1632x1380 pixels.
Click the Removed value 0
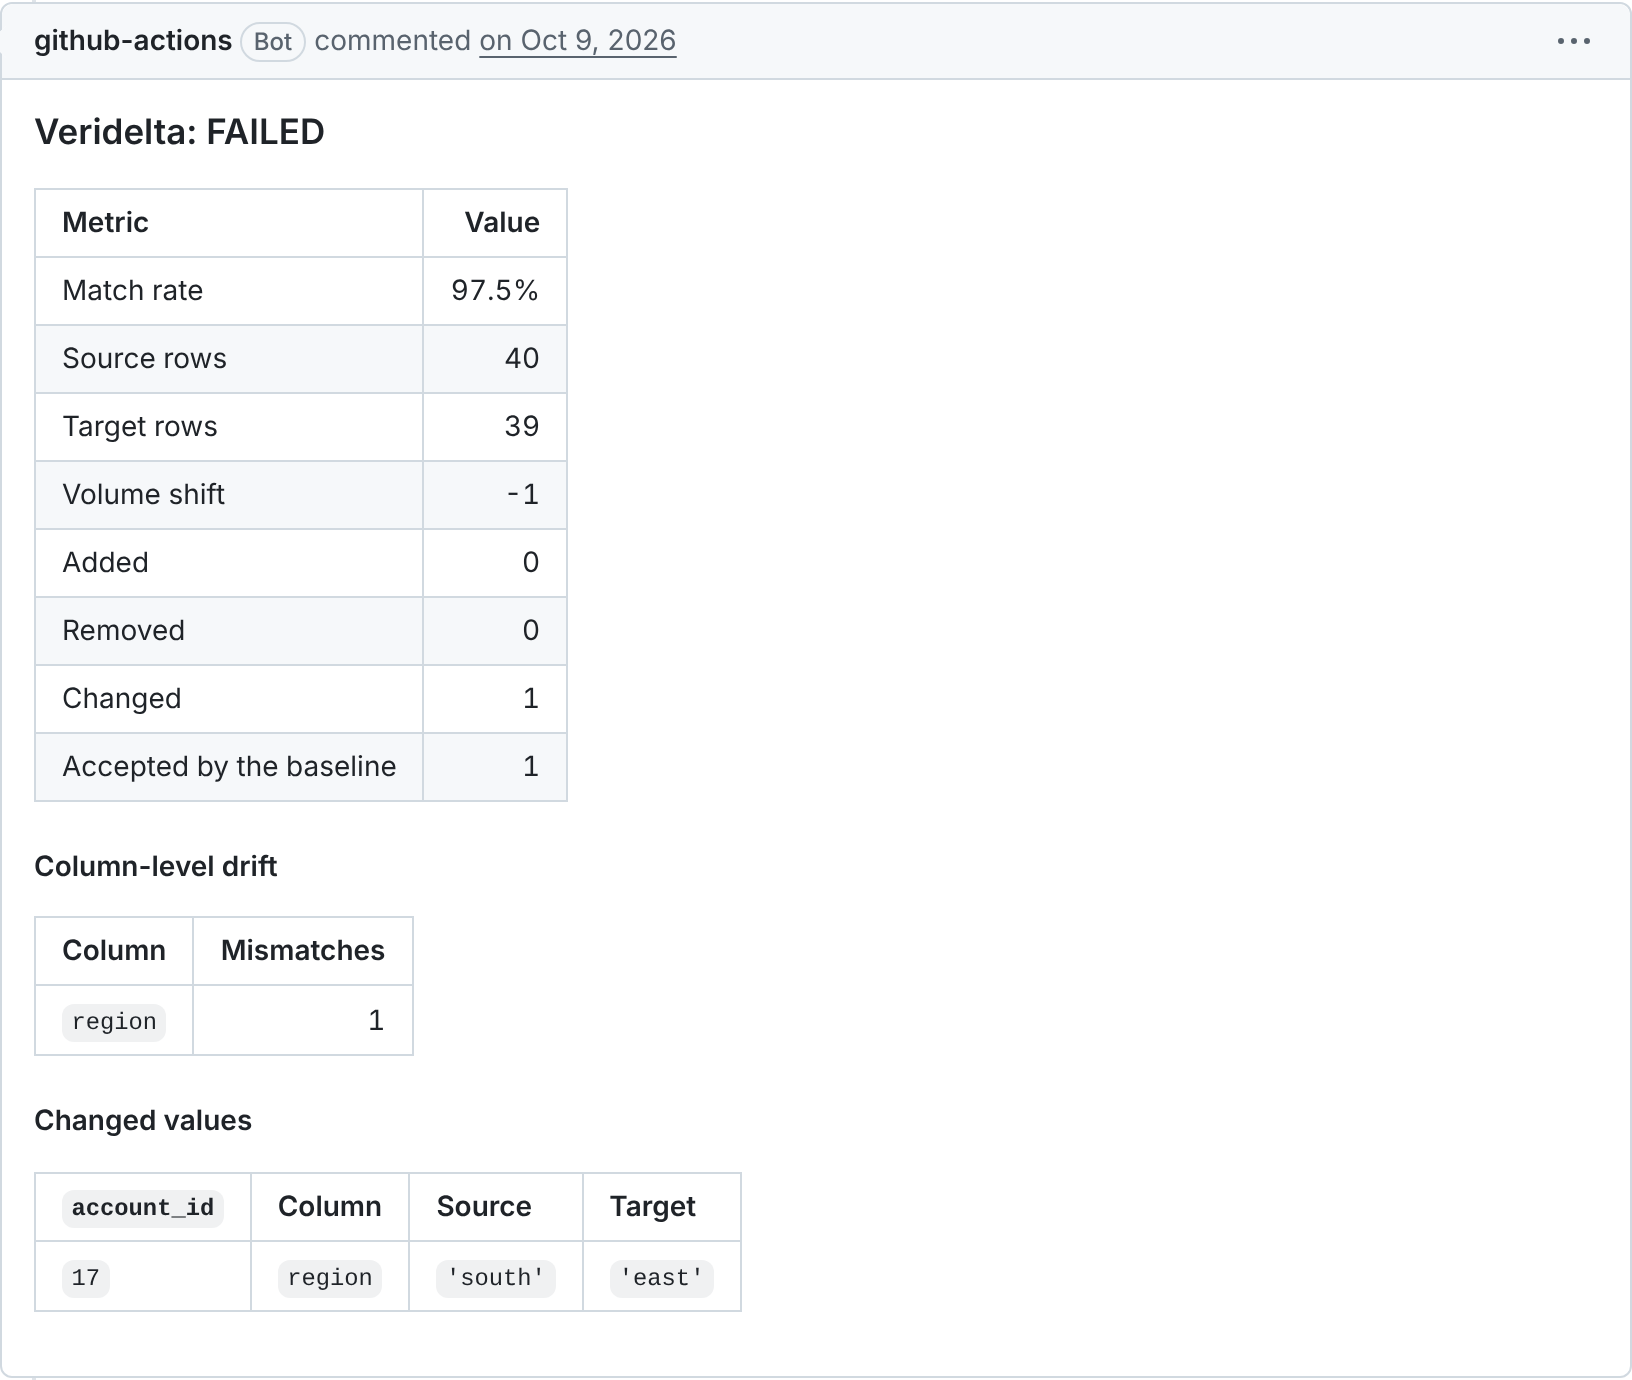531,630
